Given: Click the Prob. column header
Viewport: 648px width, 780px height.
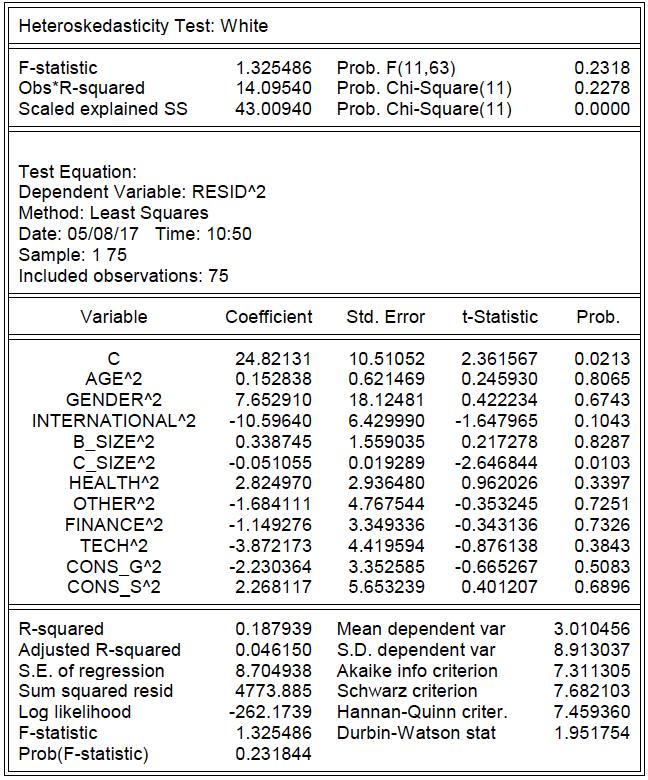Looking at the screenshot, I should click(x=598, y=317).
